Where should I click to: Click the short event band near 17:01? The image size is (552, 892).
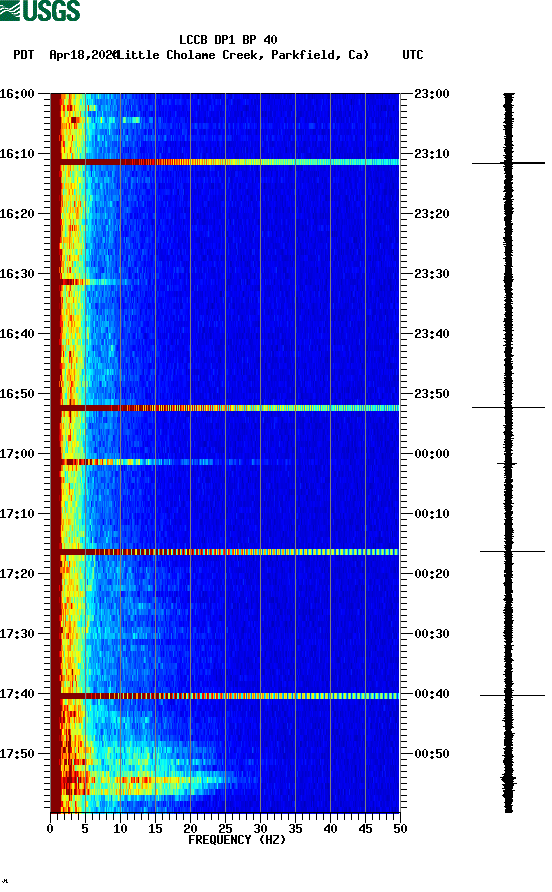pyautogui.click(x=171, y=462)
